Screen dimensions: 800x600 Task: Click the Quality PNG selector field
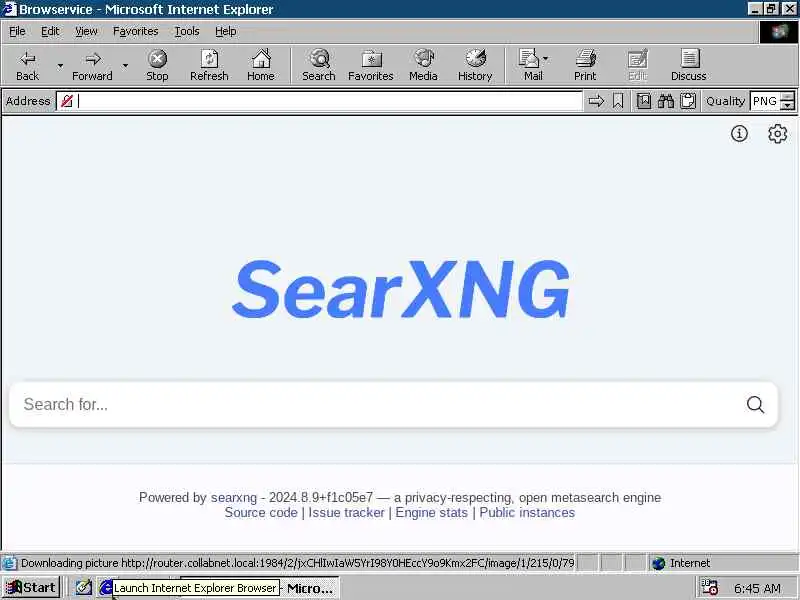765,101
